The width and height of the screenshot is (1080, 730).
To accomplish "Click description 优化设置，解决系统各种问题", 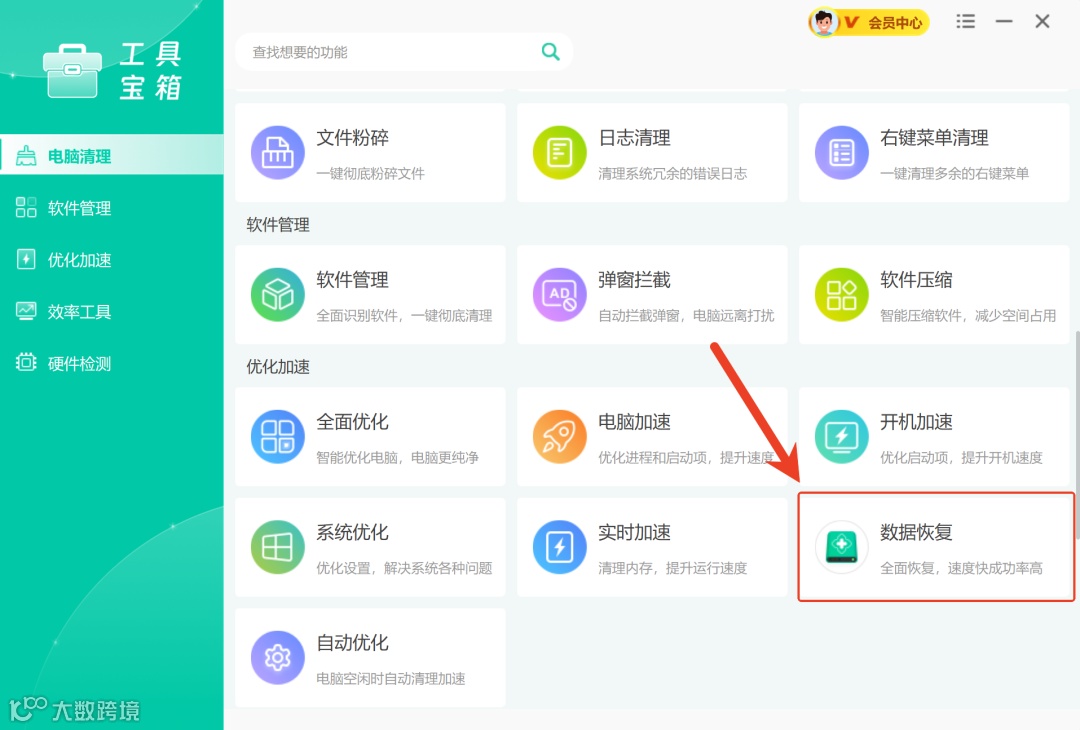I will coord(404,568).
